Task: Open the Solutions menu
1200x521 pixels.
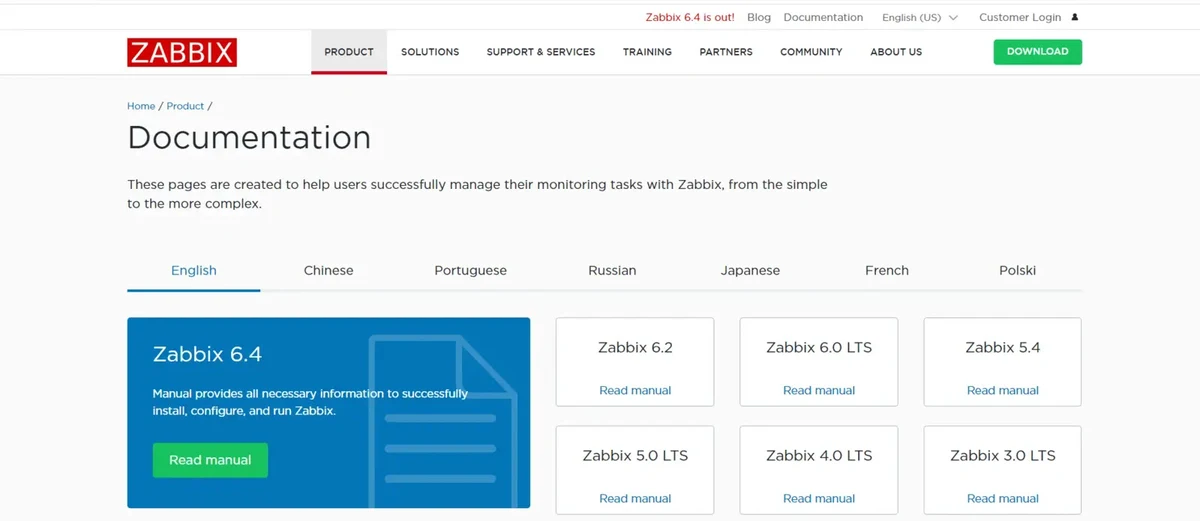Action: [430, 52]
